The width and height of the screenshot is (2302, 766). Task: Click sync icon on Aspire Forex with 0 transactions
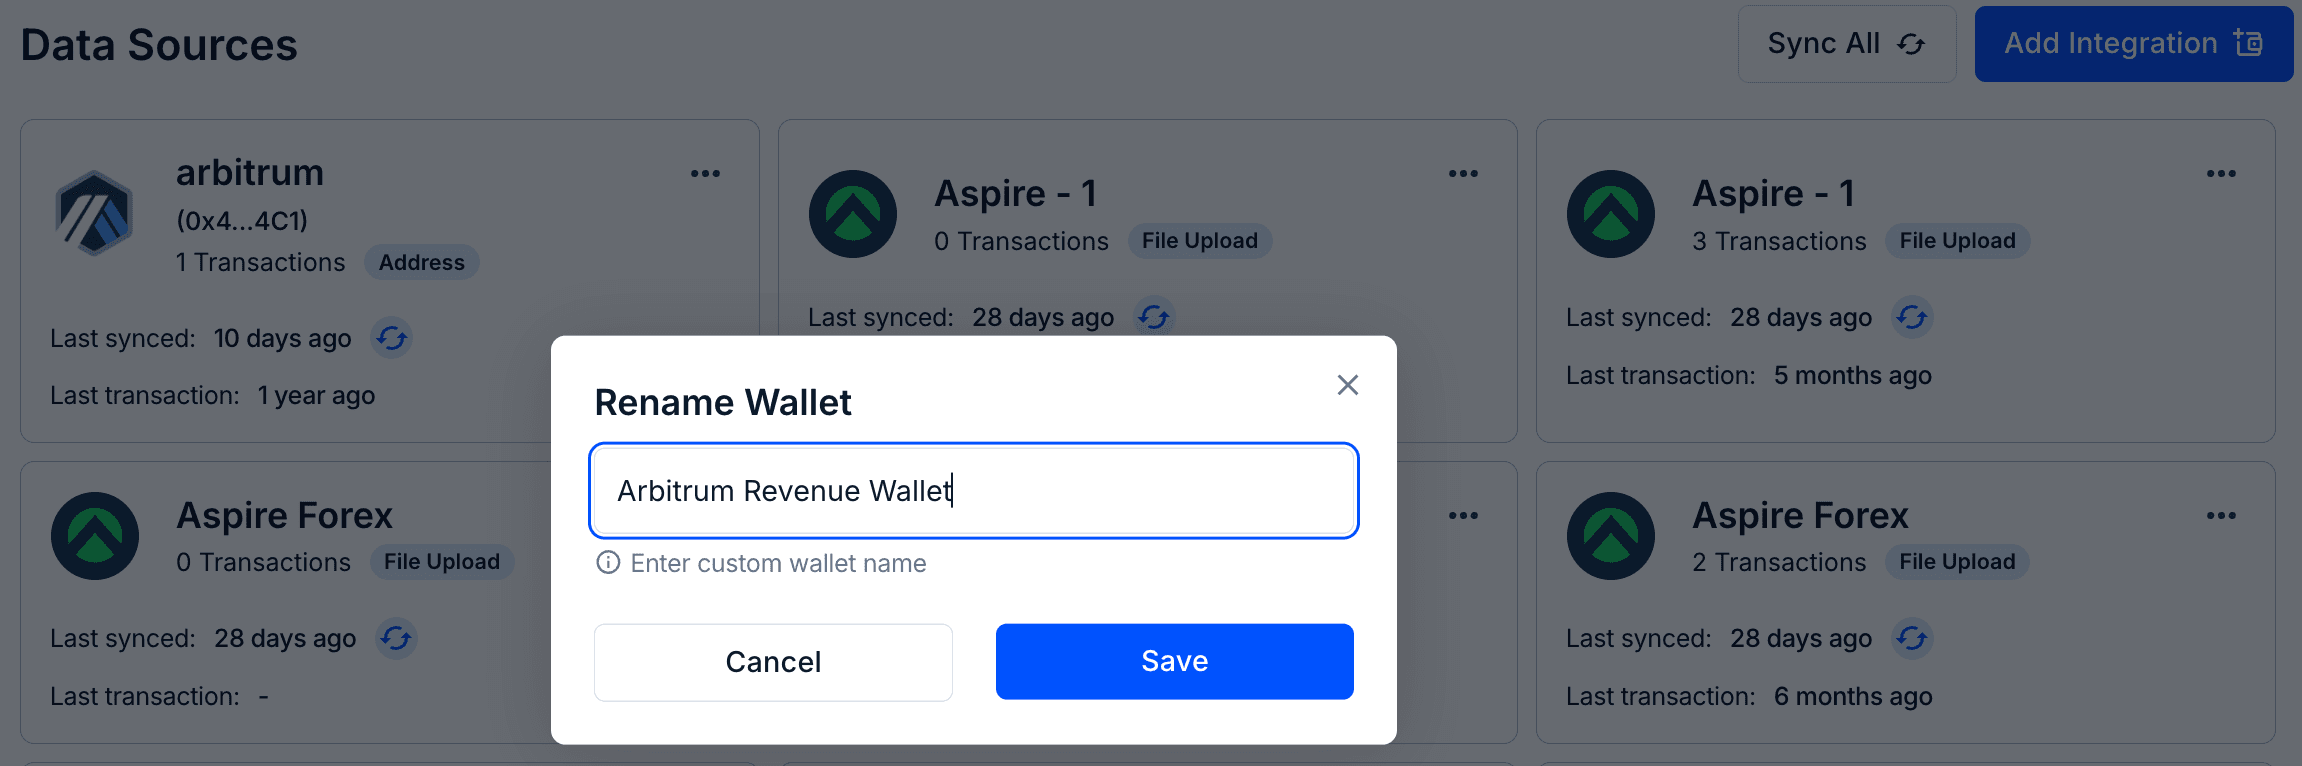[x=396, y=638]
